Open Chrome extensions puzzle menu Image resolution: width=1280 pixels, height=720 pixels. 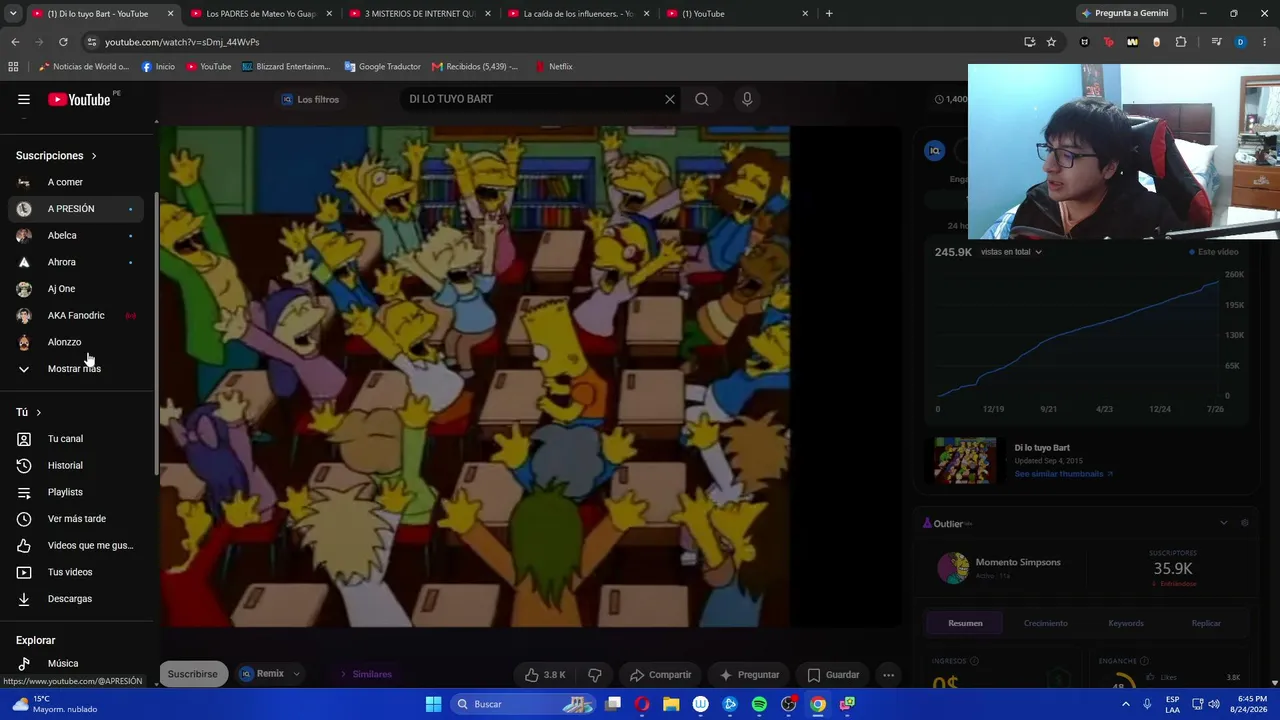[1181, 42]
